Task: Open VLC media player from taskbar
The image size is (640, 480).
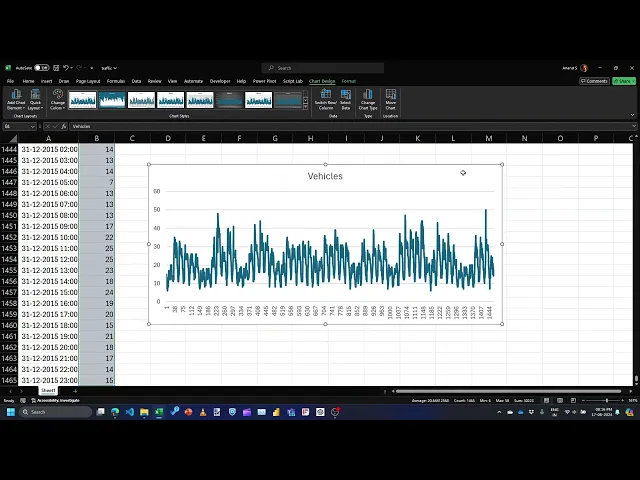Action: (x=203, y=412)
